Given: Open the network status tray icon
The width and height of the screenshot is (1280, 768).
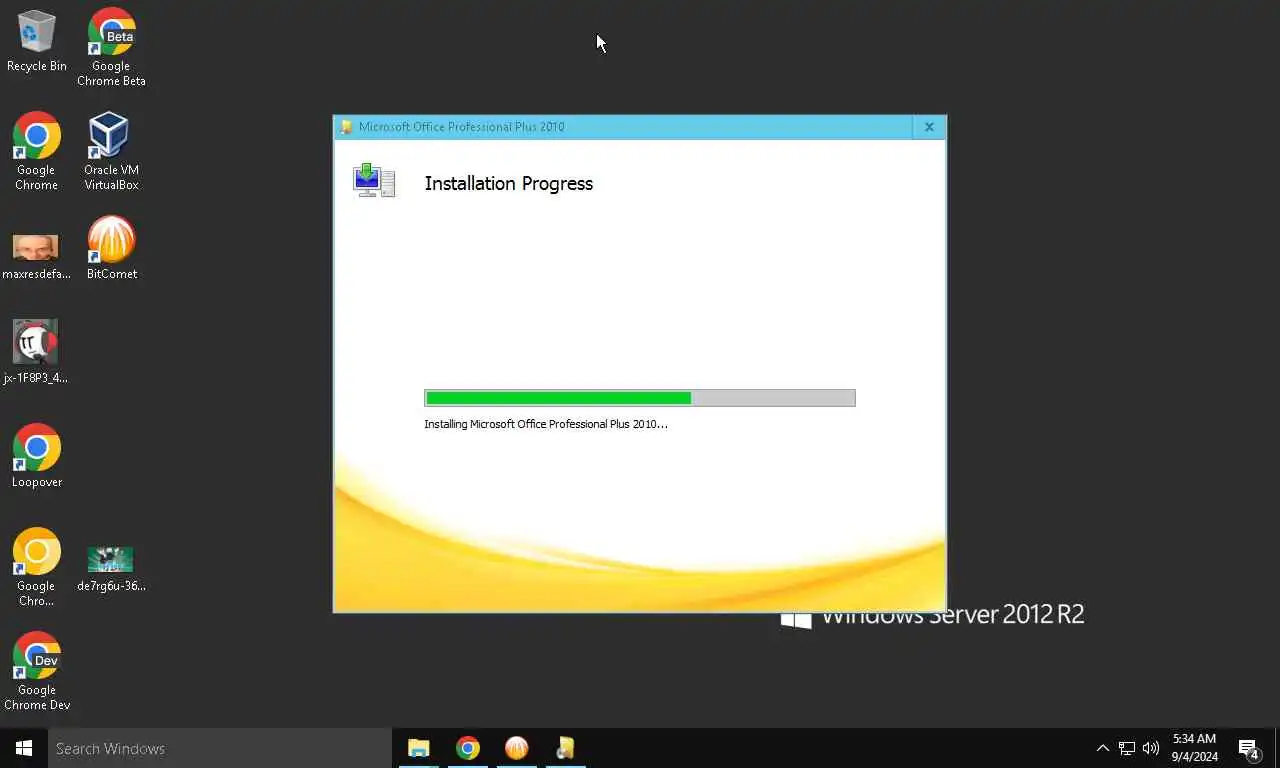Looking at the screenshot, I should (1127, 748).
